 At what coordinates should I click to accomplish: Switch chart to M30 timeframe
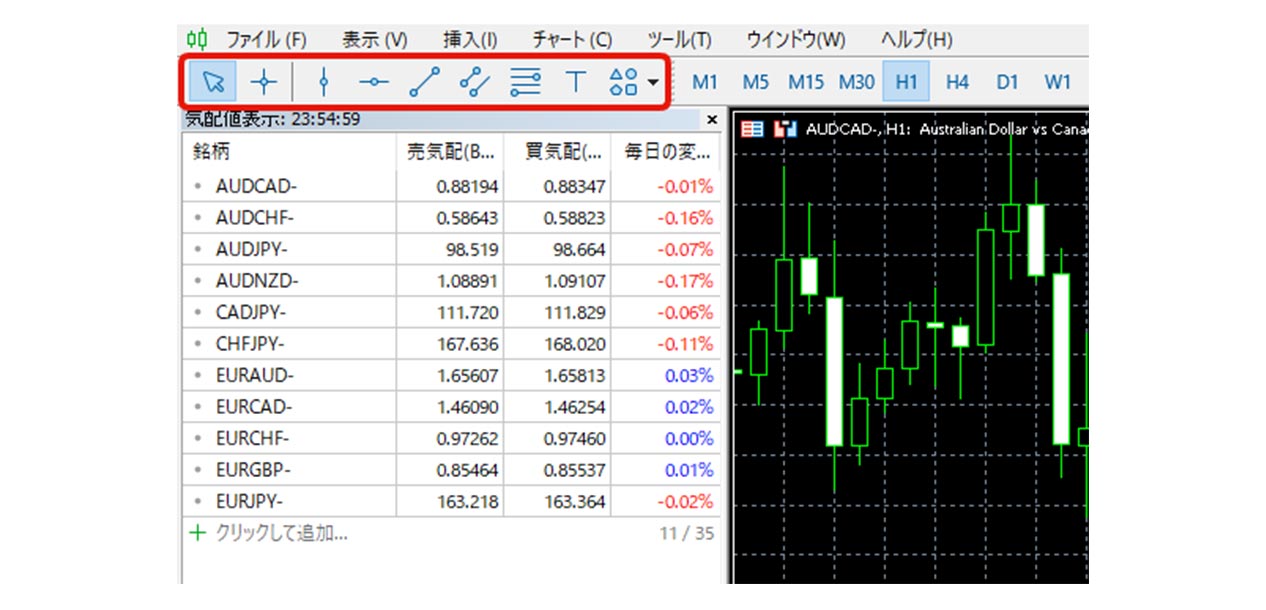(x=856, y=82)
